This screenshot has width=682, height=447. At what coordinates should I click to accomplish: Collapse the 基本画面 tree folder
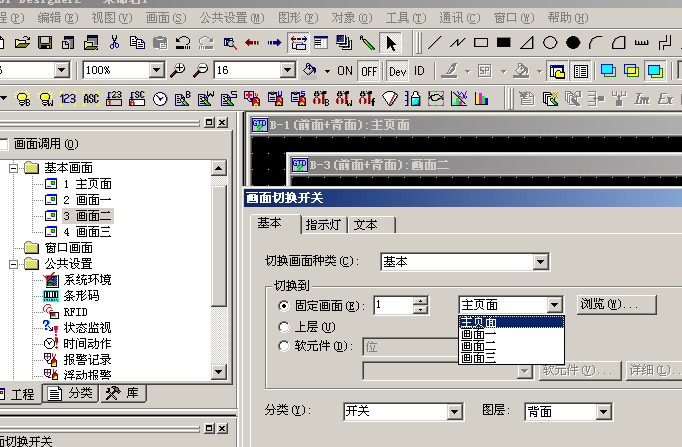pyautogui.click(x=15, y=168)
